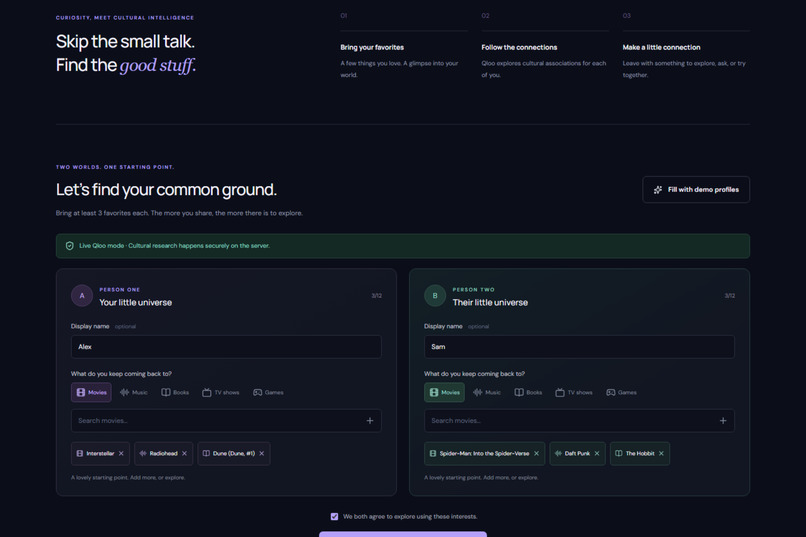The image size is (806, 537).
Task: Click waveform icon on Radiohead chip
Action: (143, 454)
